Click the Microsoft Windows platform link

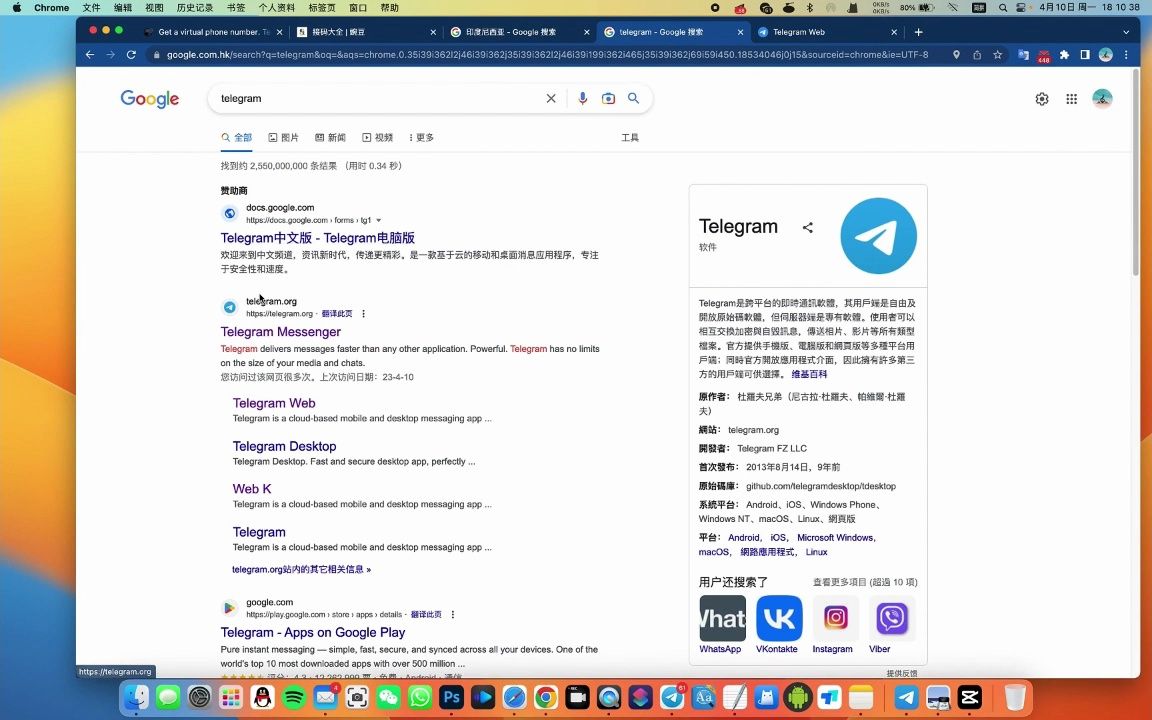point(835,538)
